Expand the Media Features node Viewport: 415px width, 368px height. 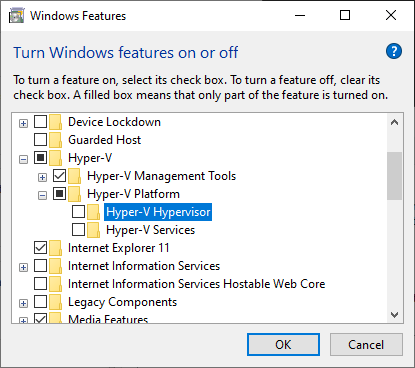coord(23,321)
